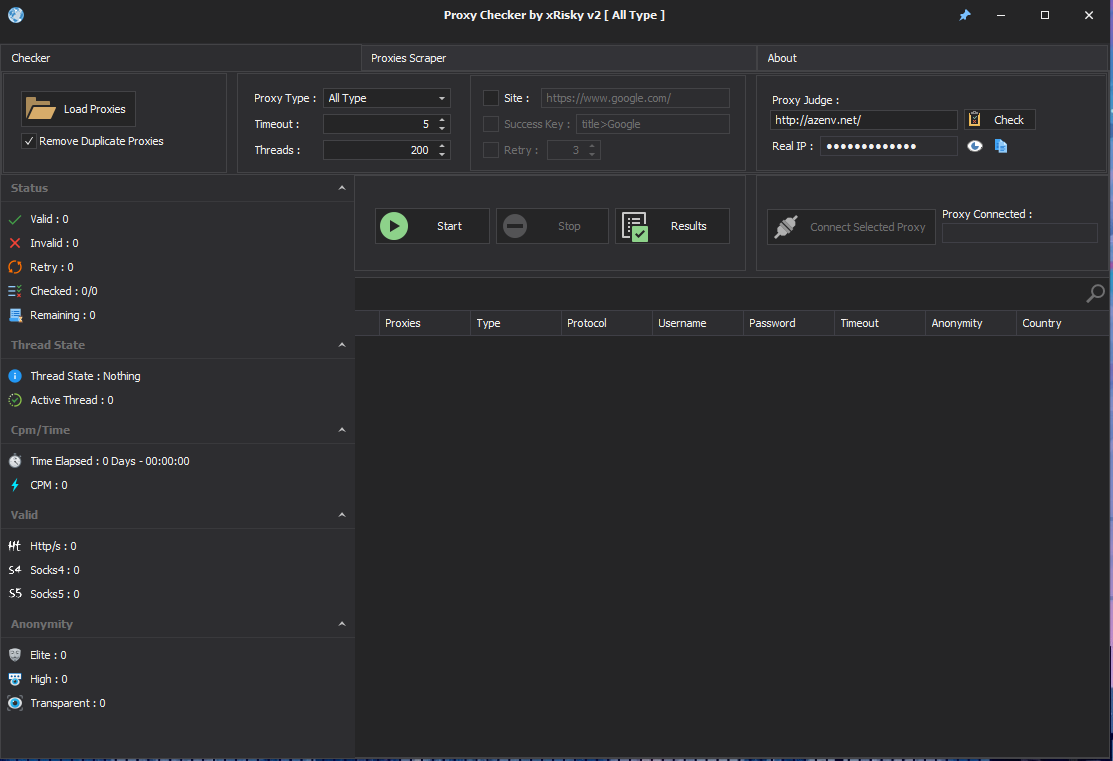
Task: Click the pin window icon in title bar
Action: [x=965, y=15]
